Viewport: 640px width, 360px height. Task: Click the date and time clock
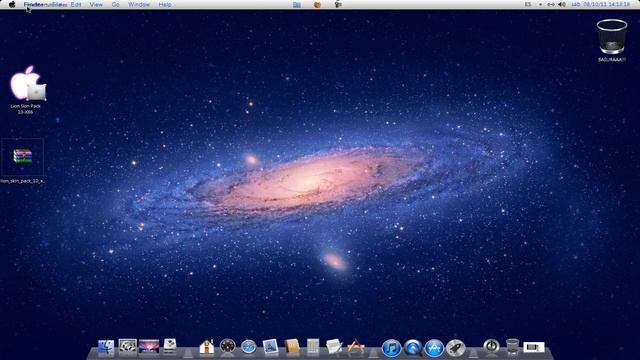[x=600, y=4]
